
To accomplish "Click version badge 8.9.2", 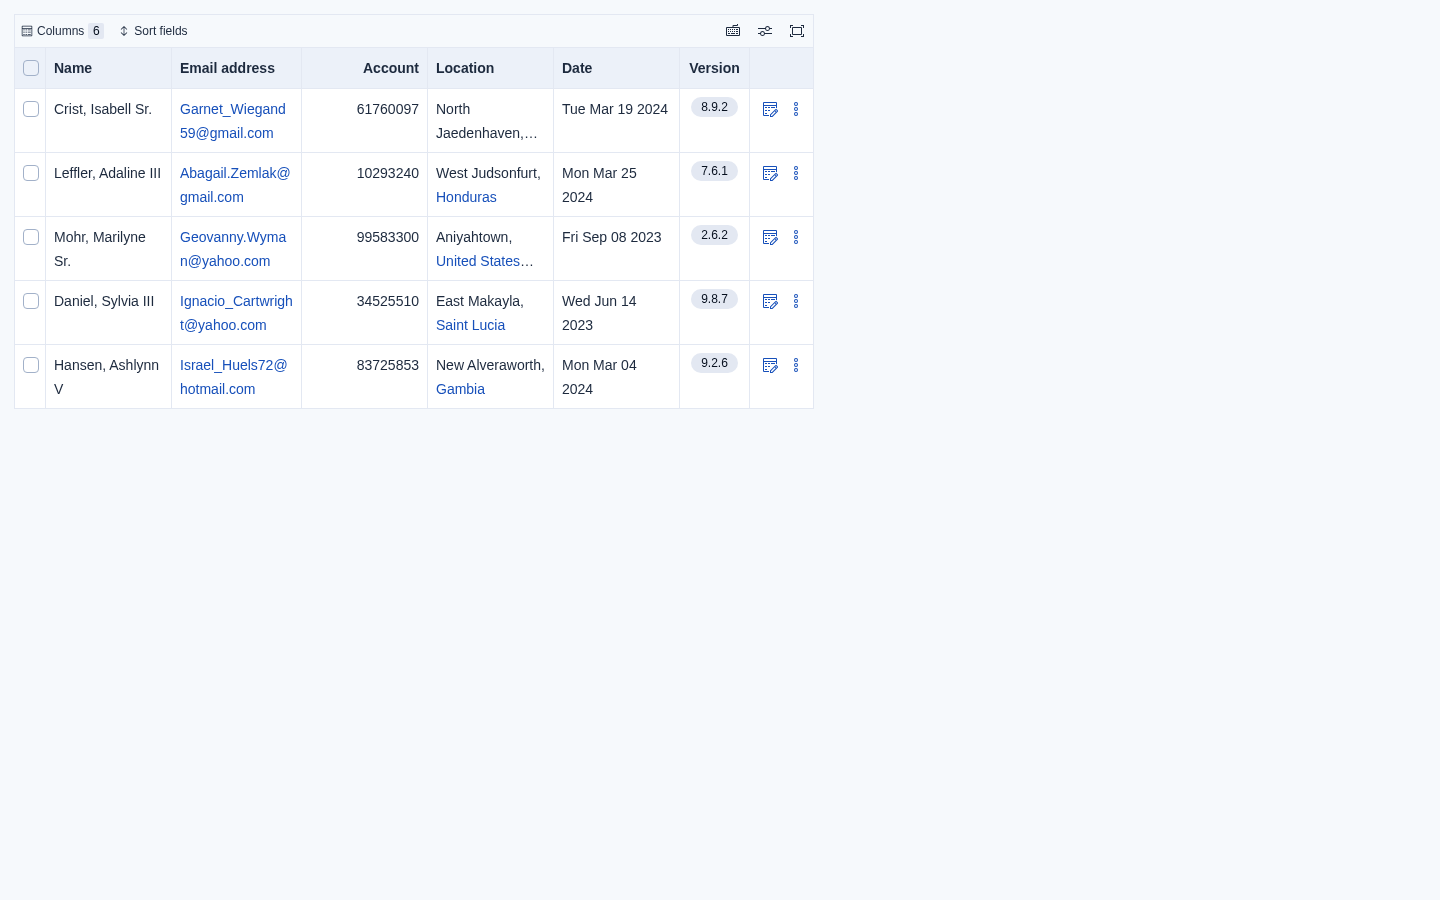I will [714, 107].
